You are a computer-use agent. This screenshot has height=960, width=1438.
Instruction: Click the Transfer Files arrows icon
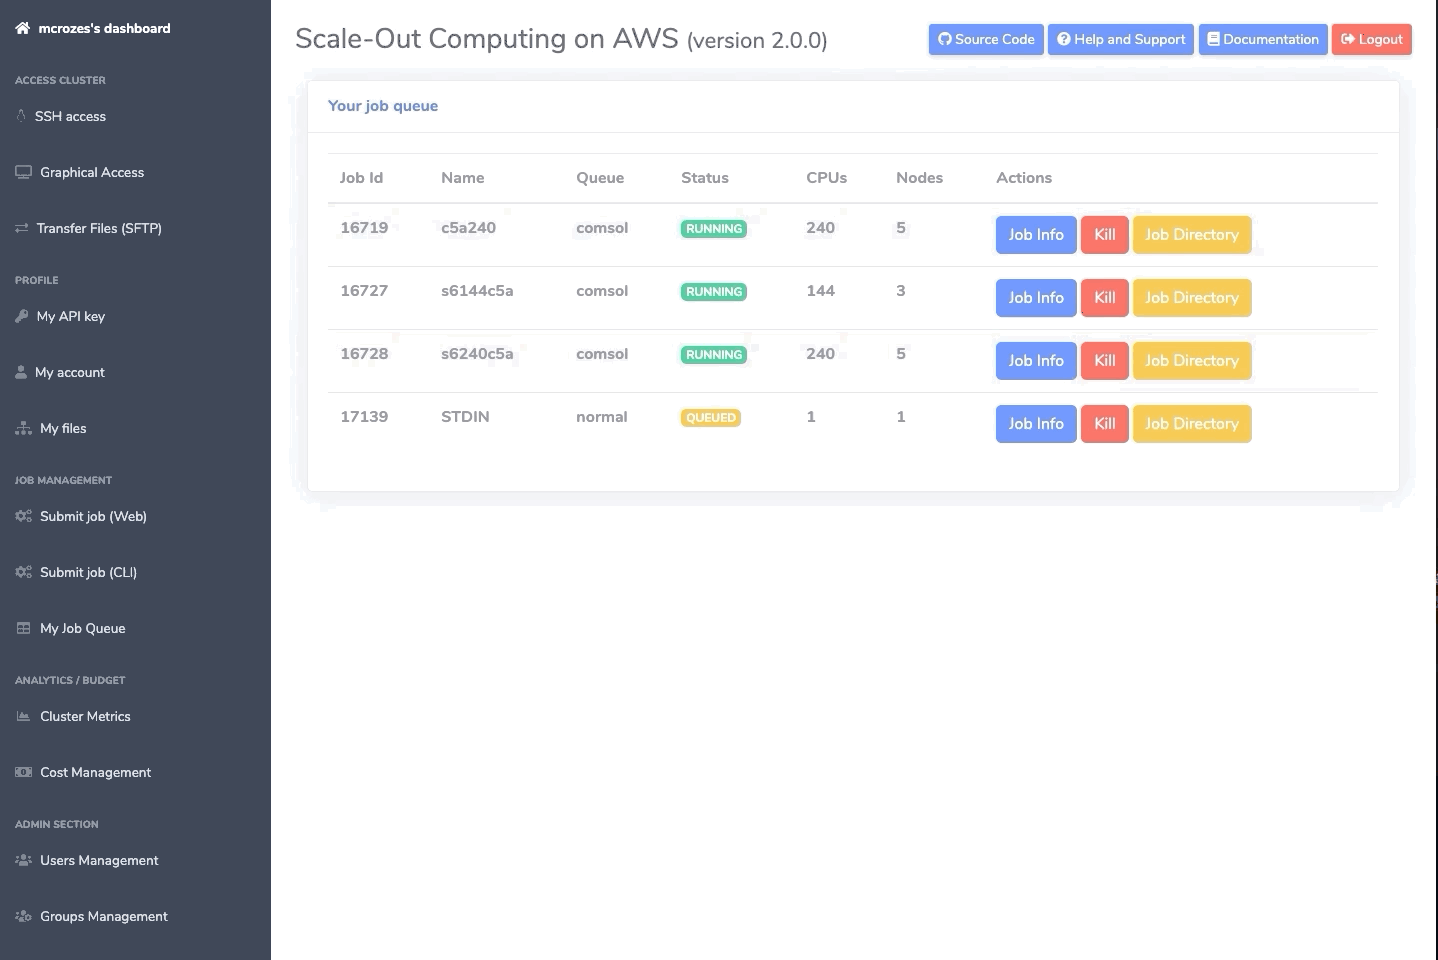pos(22,228)
